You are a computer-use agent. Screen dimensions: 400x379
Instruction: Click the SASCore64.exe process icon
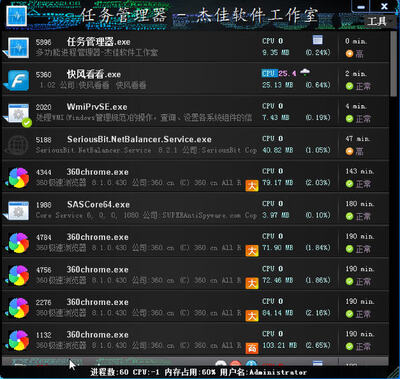[18, 210]
